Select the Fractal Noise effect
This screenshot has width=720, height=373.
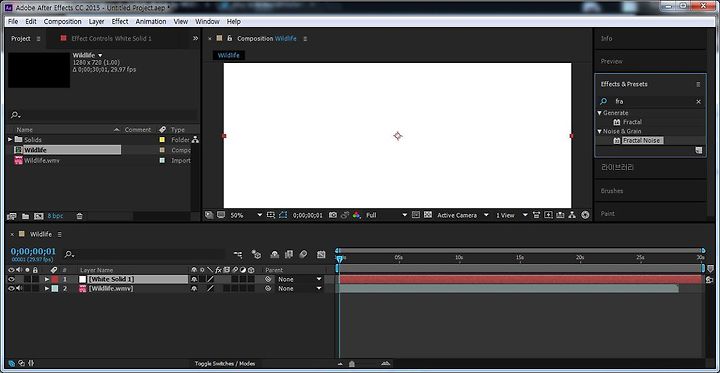pyautogui.click(x=642, y=140)
